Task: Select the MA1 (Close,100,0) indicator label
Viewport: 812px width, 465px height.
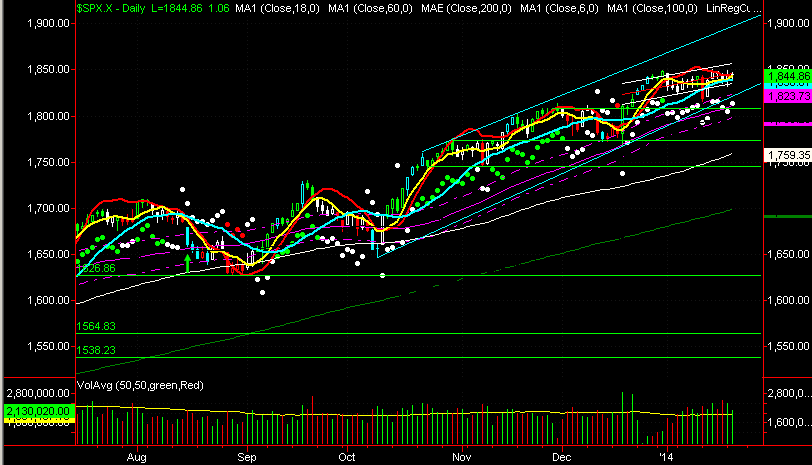Action: click(x=652, y=8)
